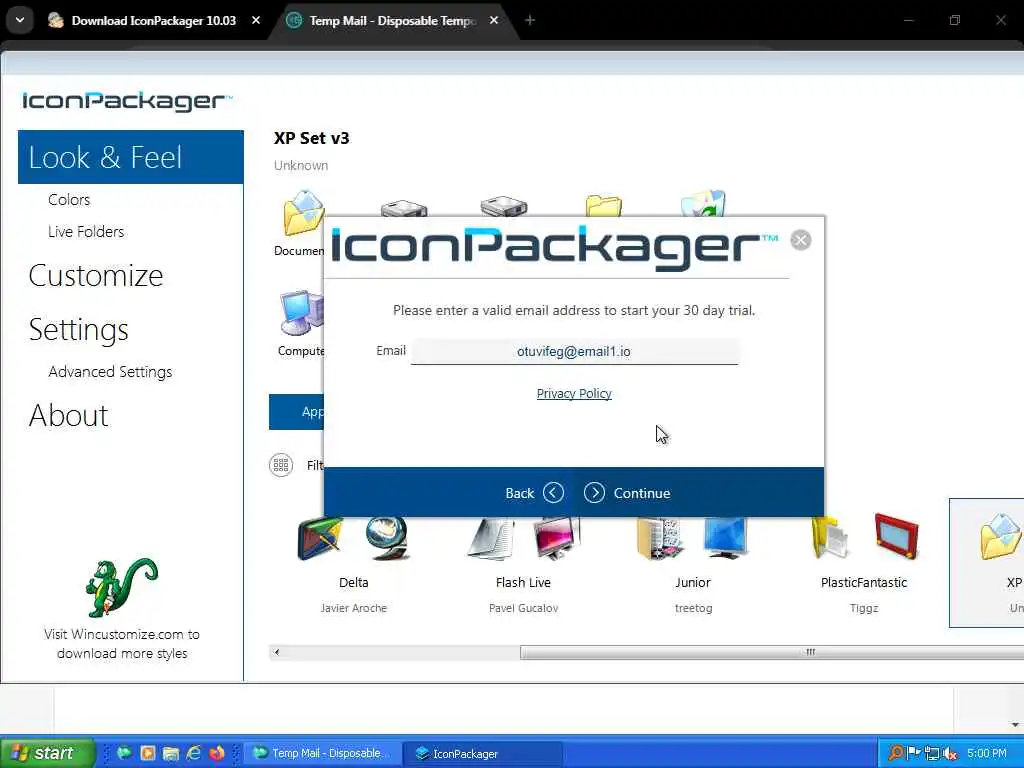Open the Privacy Policy link
This screenshot has width=1024, height=768.
pos(574,394)
